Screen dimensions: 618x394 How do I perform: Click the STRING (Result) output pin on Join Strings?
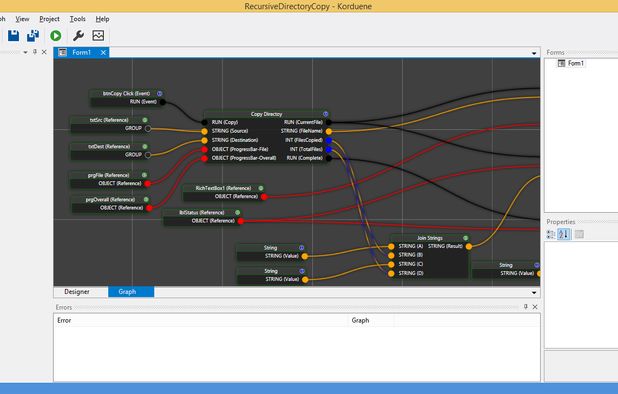pyautogui.click(x=469, y=247)
